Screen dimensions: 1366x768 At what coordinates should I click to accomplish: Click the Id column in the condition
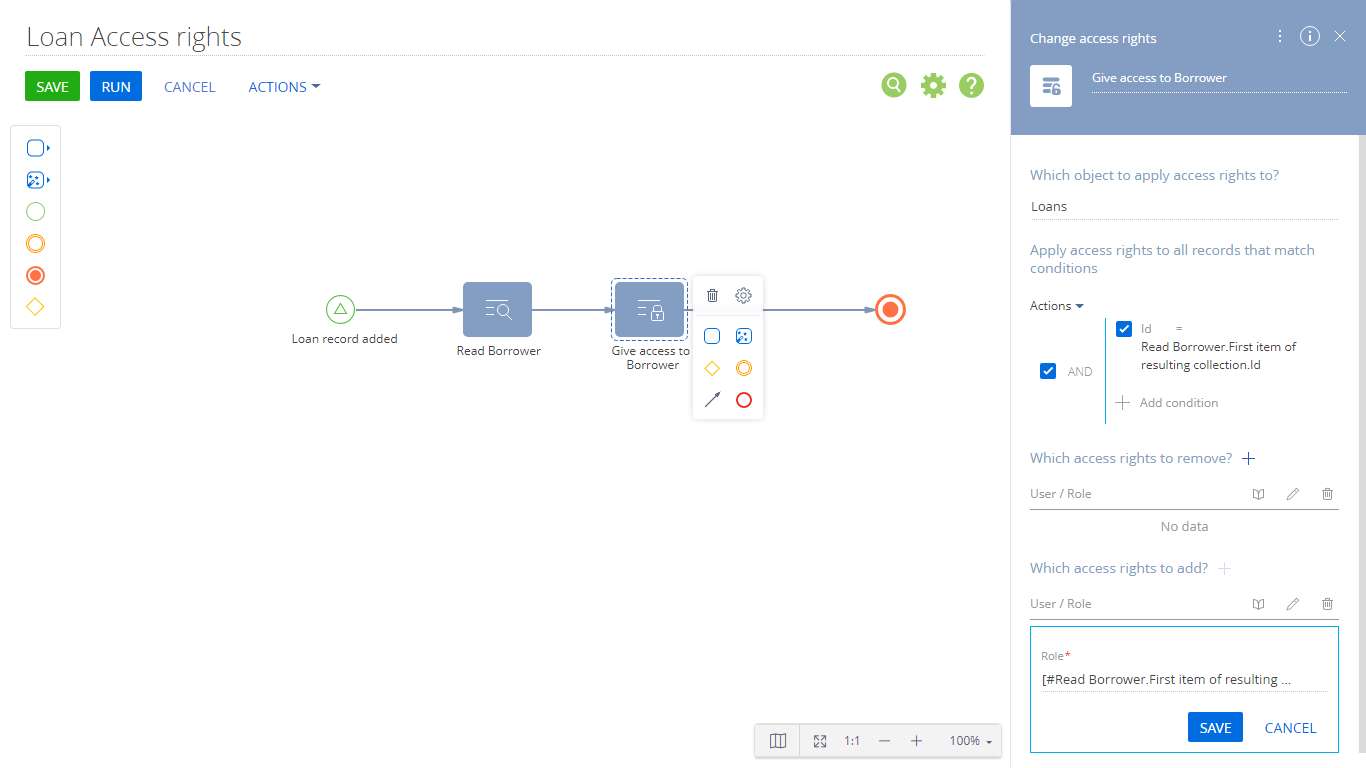click(1146, 328)
